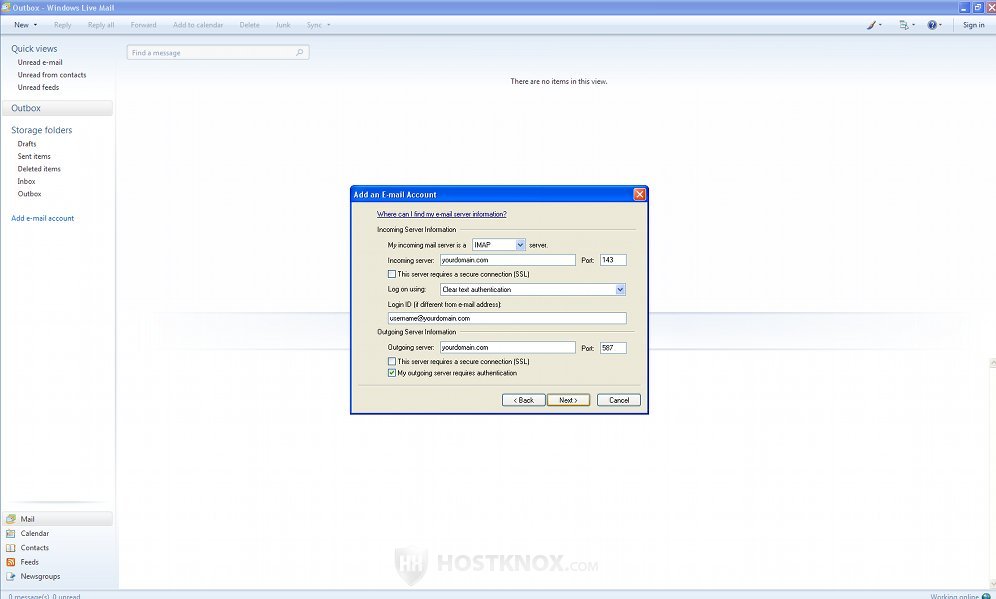Open Where can I find my e-mail server information link
Viewport: 996px width, 599px height.
pos(441,214)
